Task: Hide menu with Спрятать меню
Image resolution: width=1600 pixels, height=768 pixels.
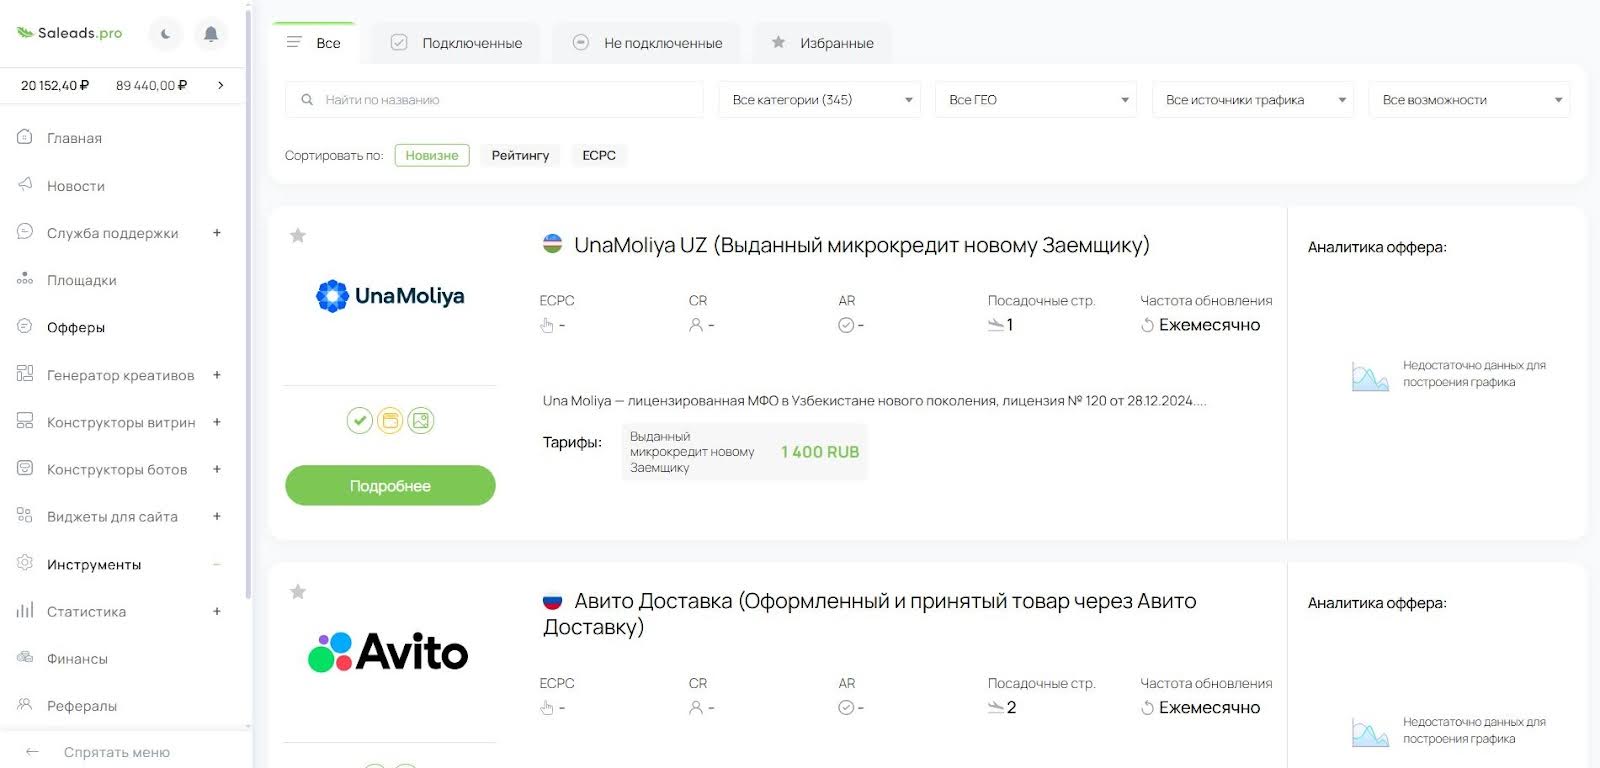Action: 117,752
